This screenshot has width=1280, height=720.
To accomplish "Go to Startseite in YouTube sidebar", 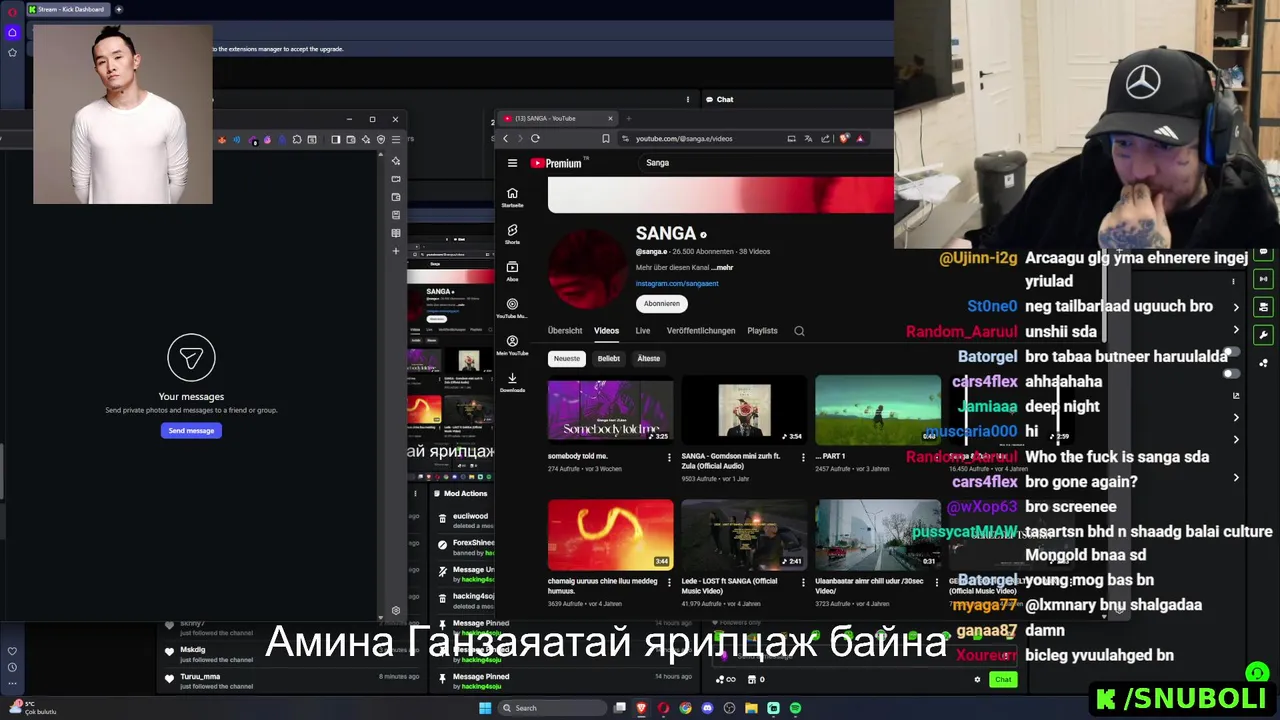I will 512,197.
